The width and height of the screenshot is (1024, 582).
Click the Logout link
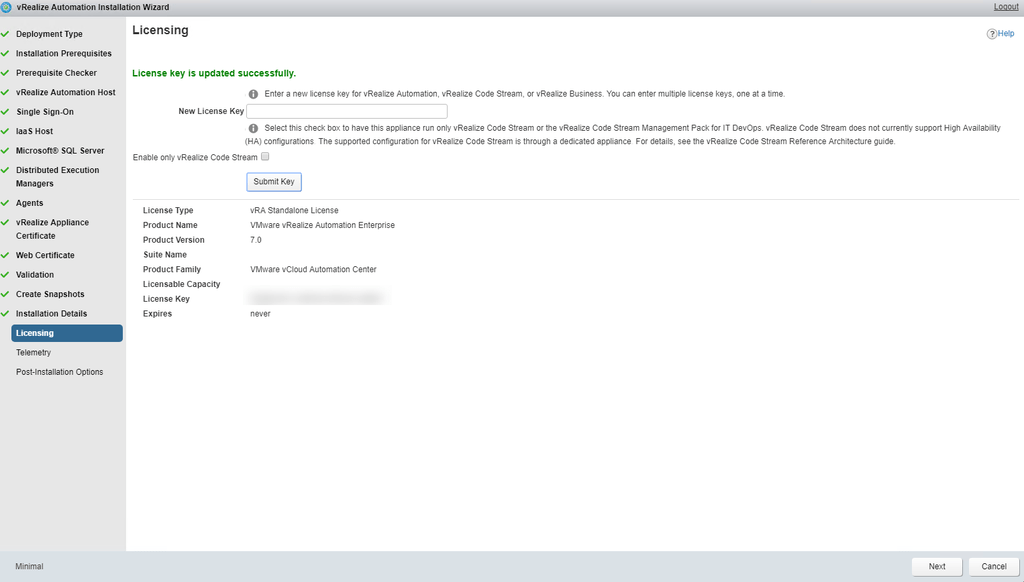coord(1005,7)
